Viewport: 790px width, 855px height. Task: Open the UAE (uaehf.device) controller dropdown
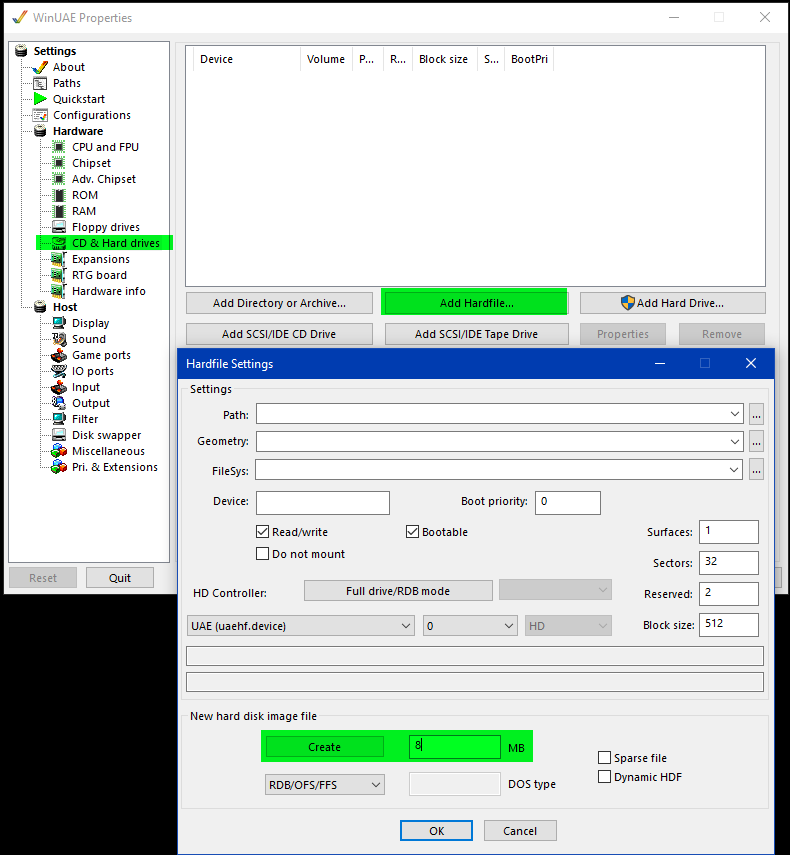[301, 626]
